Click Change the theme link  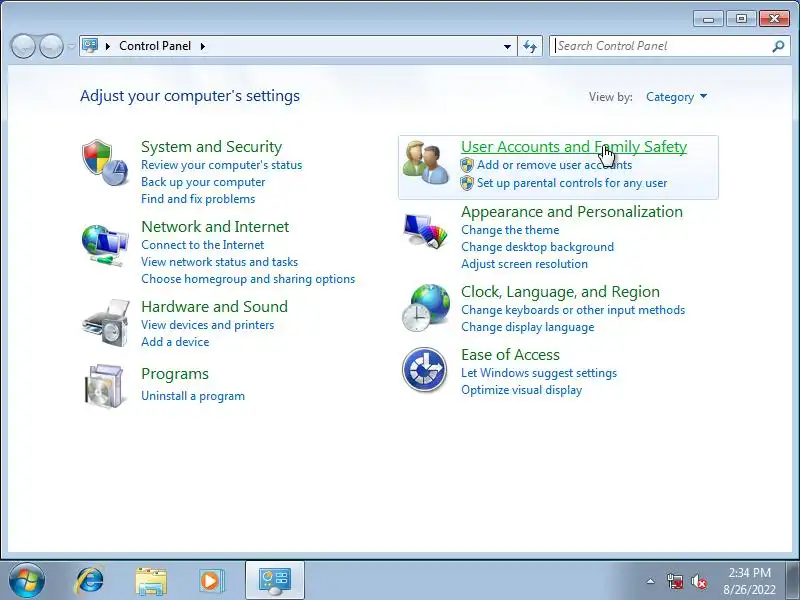coord(510,230)
